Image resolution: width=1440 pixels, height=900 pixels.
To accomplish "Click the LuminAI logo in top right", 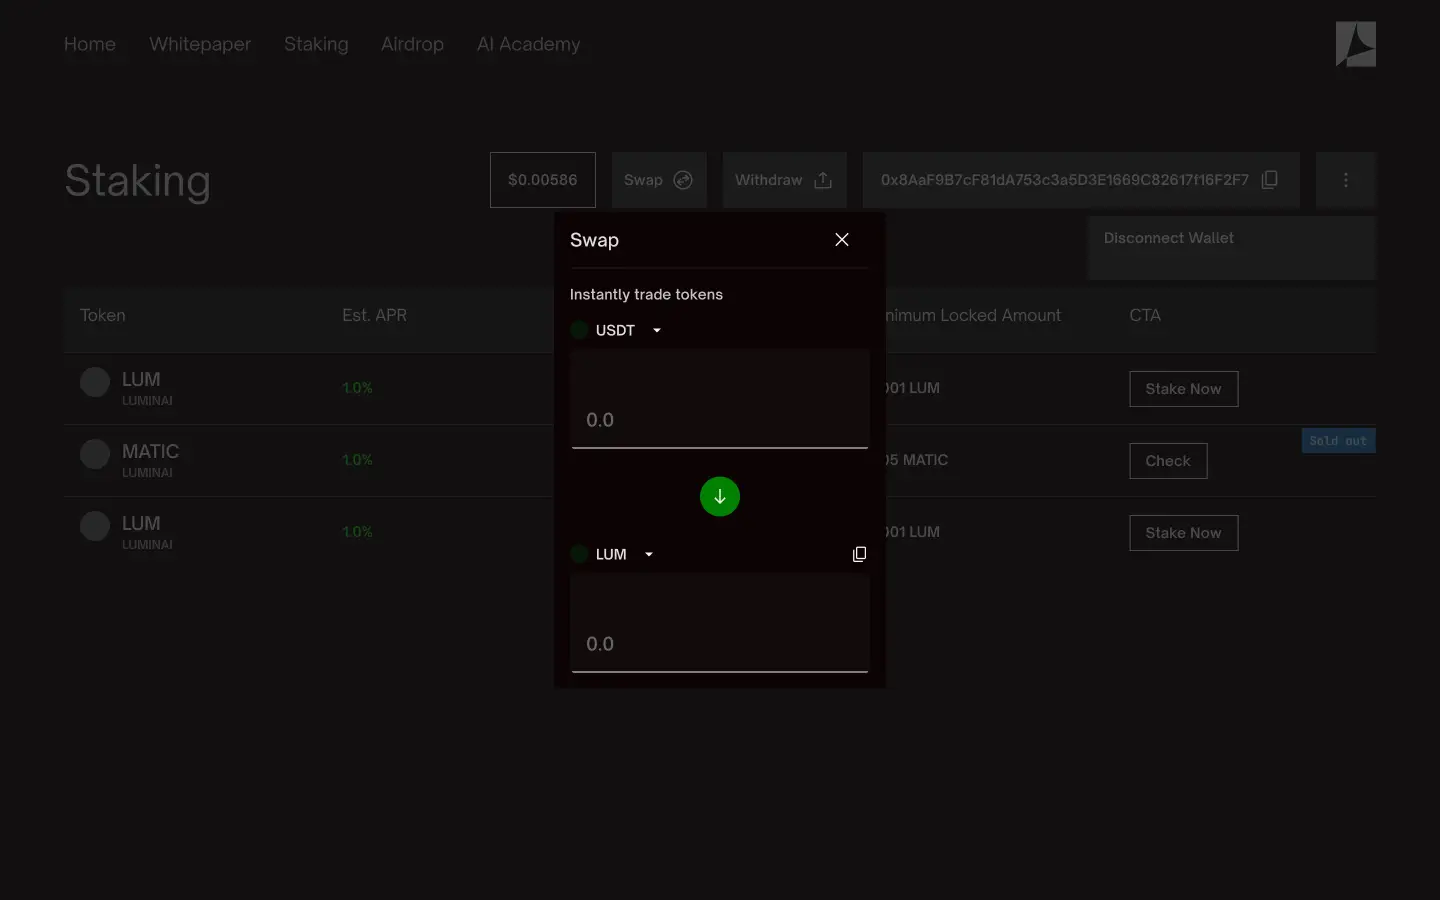I will click(x=1355, y=45).
